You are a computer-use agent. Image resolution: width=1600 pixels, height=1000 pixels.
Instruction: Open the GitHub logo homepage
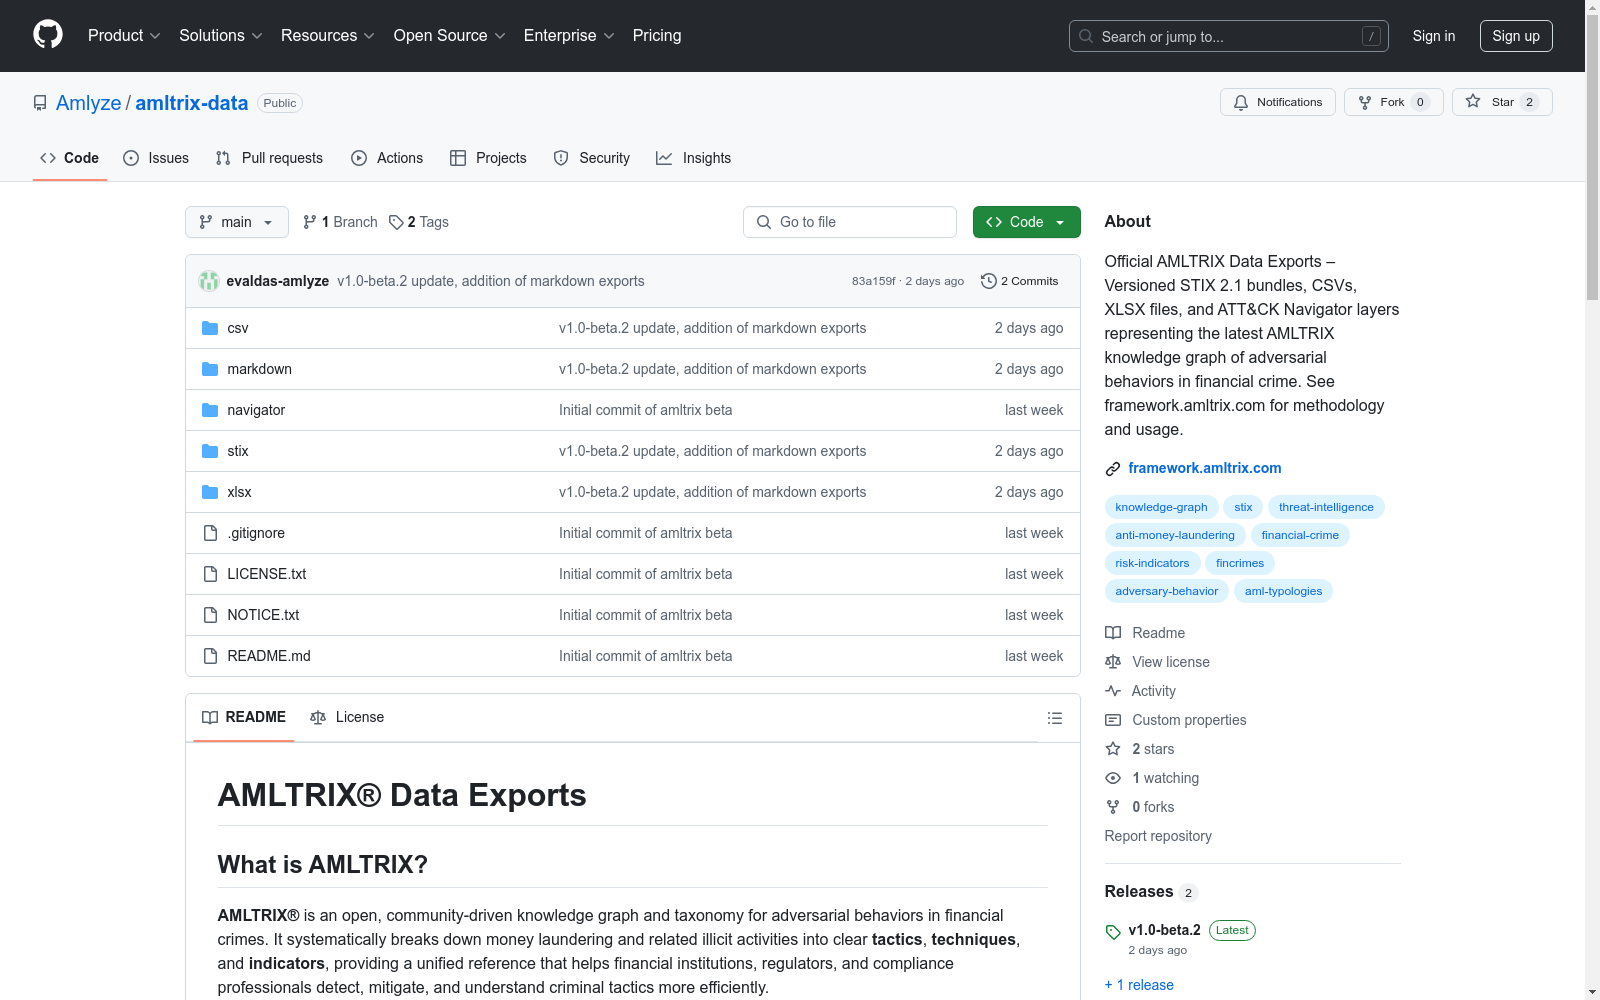(x=48, y=35)
